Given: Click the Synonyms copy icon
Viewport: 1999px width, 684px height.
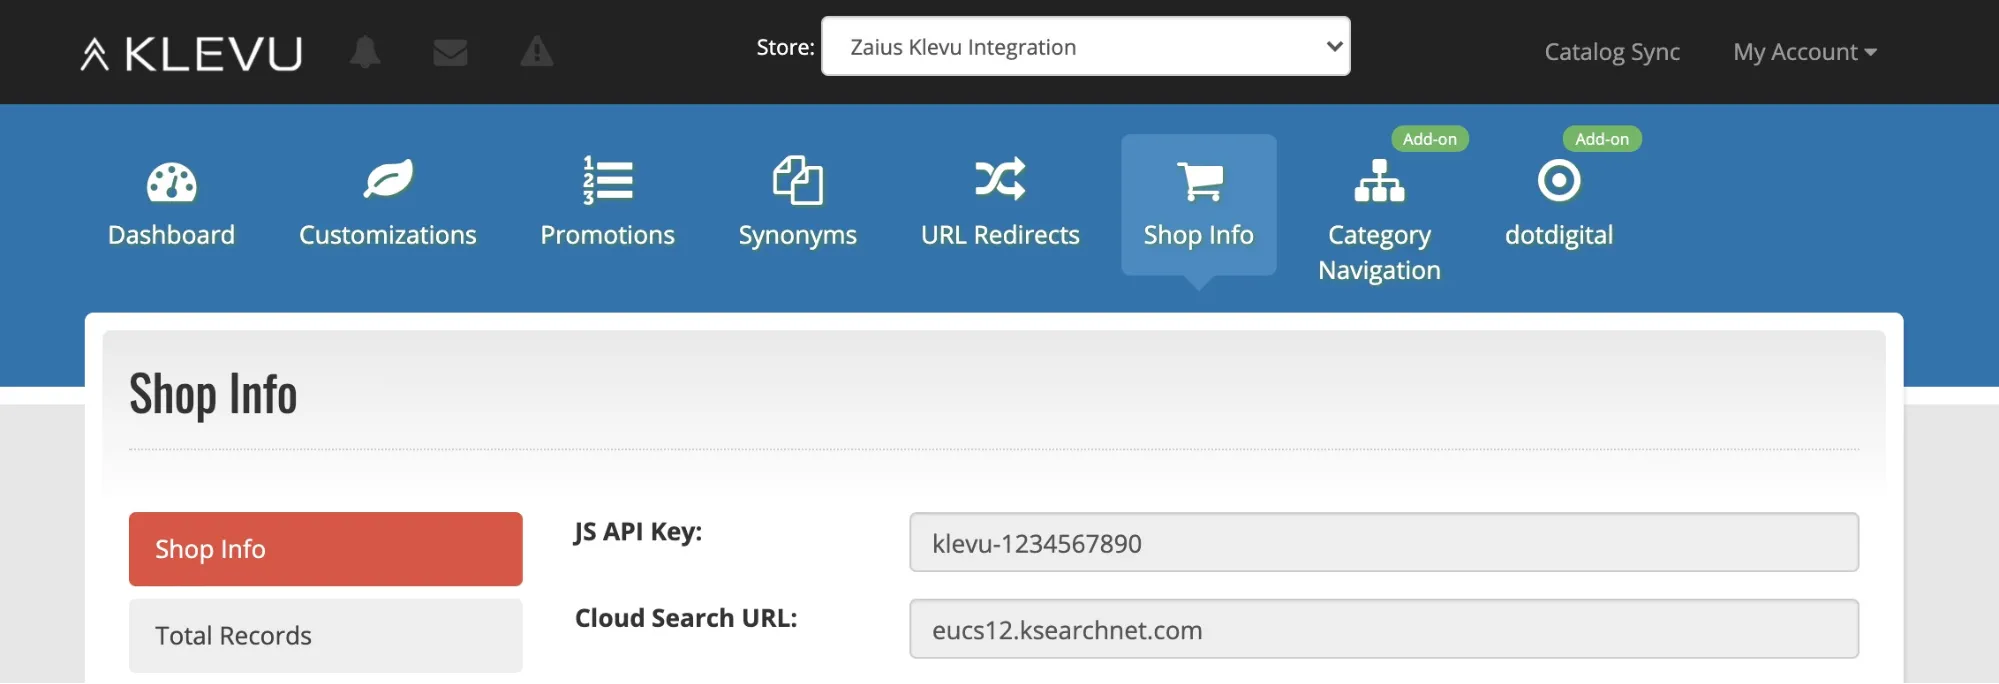Looking at the screenshot, I should pyautogui.click(x=798, y=180).
